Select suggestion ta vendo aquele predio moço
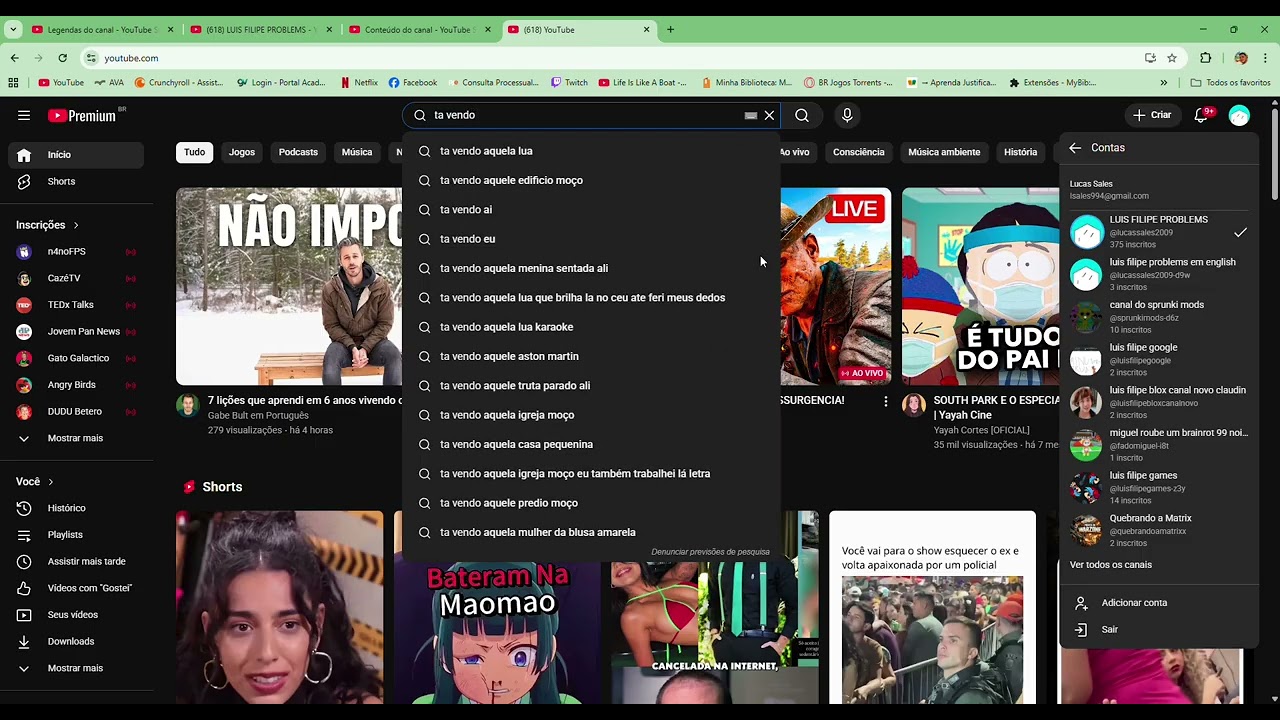Image resolution: width=1280 pixels, height=720 pixels. (x=591, y=503)
